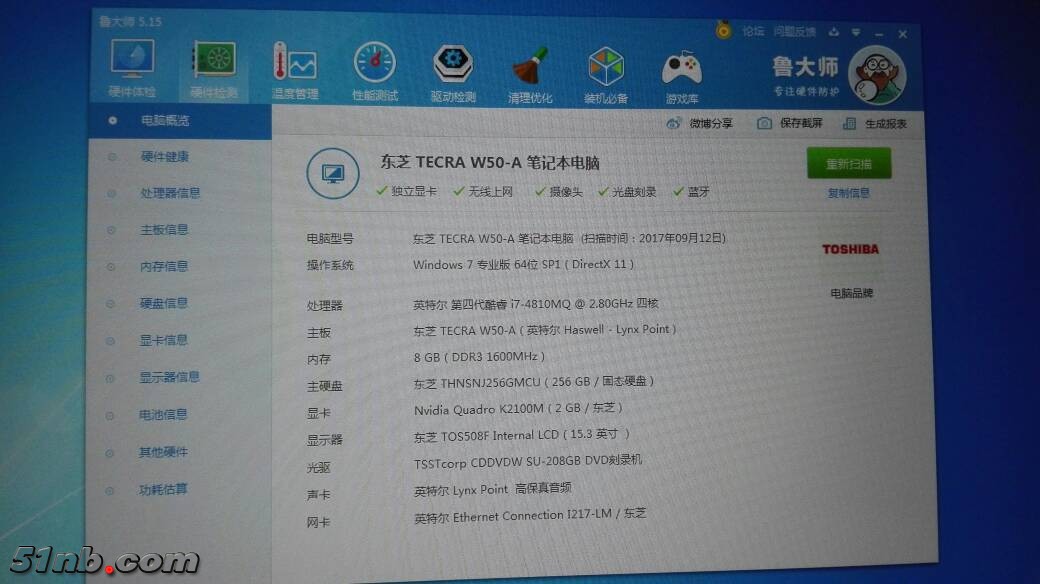Click the TOS508F Internal LCD value
The height and width of the screenshot is (584, 1040).
tap(521, 435)
